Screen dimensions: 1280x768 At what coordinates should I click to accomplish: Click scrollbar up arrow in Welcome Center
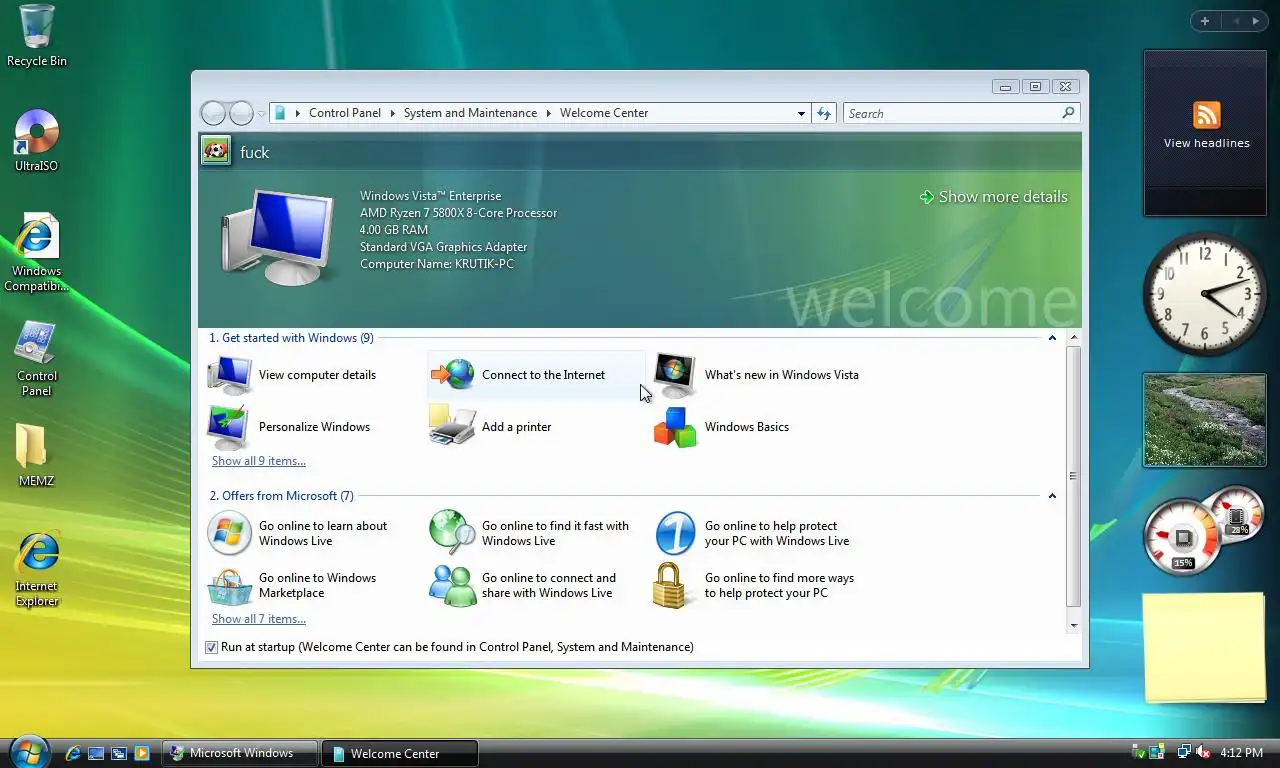1074,338
